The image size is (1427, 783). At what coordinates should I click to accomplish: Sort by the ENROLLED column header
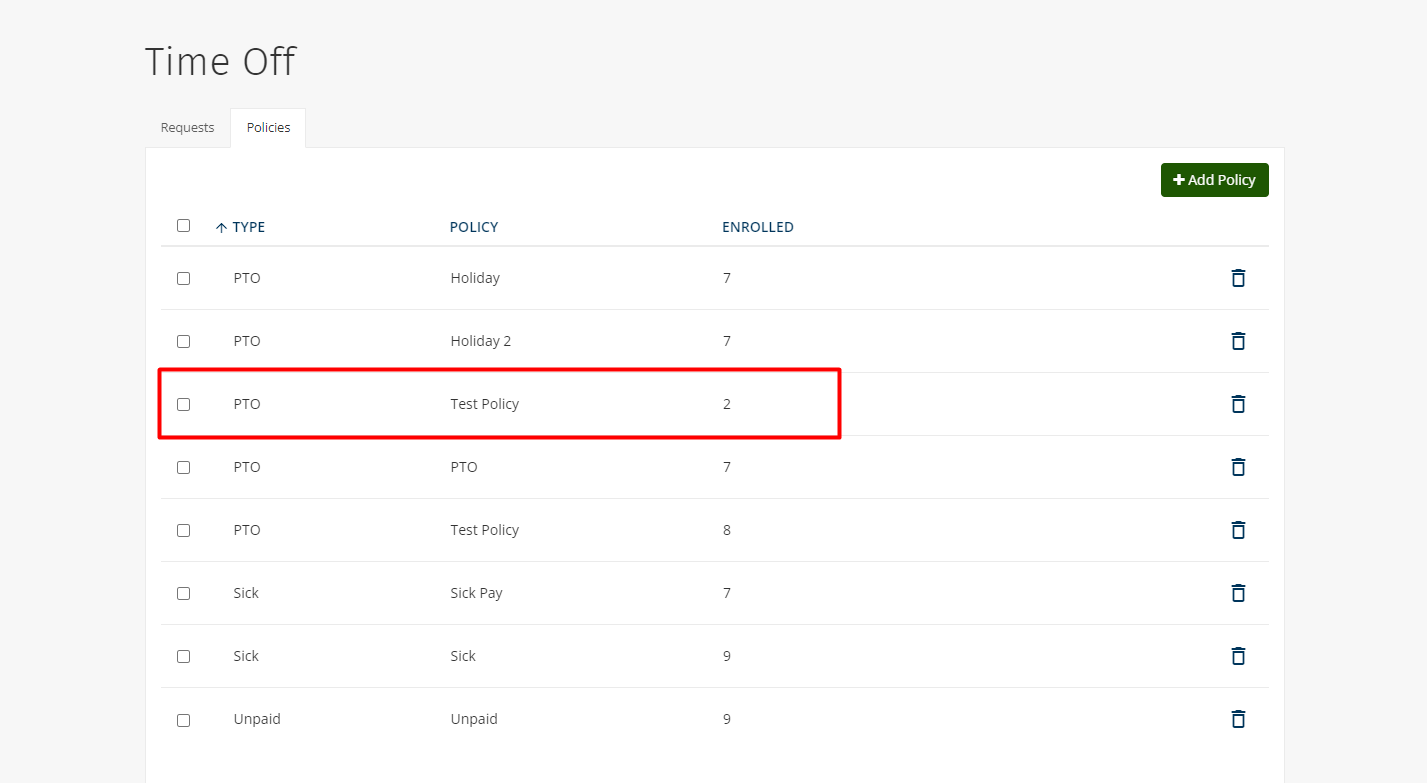(x=758, y=227)
